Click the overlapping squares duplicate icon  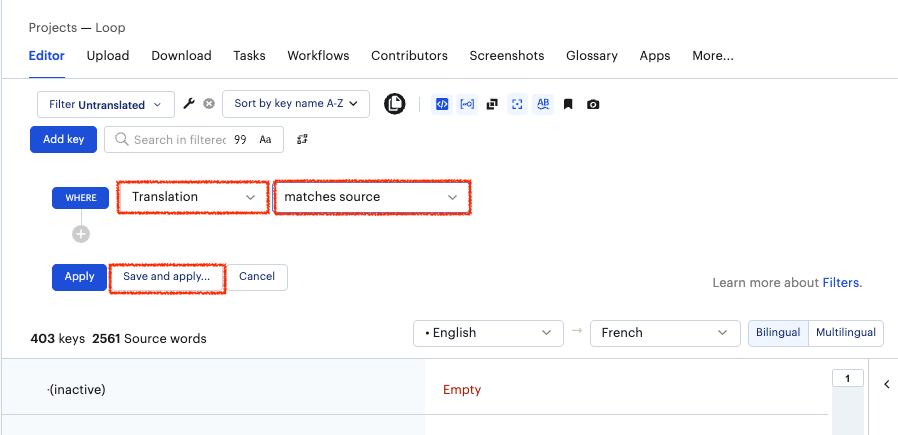pyautogui.click(x=492, y=104)
